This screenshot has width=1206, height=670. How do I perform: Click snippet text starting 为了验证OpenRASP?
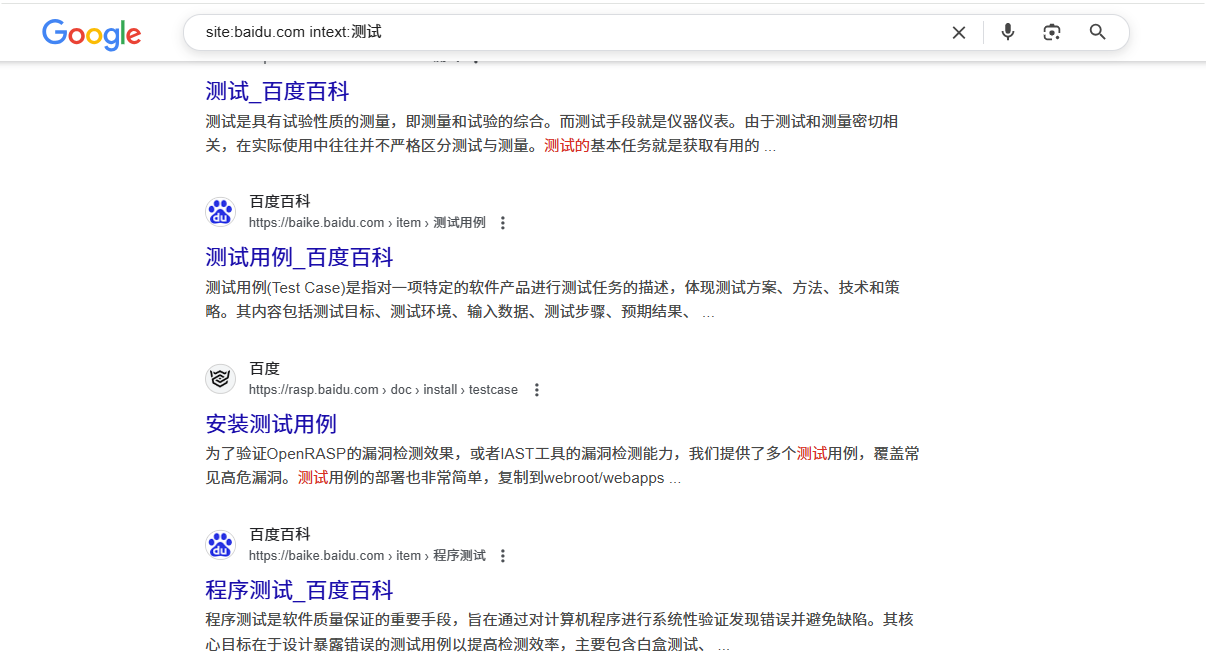tap(562, 466)
